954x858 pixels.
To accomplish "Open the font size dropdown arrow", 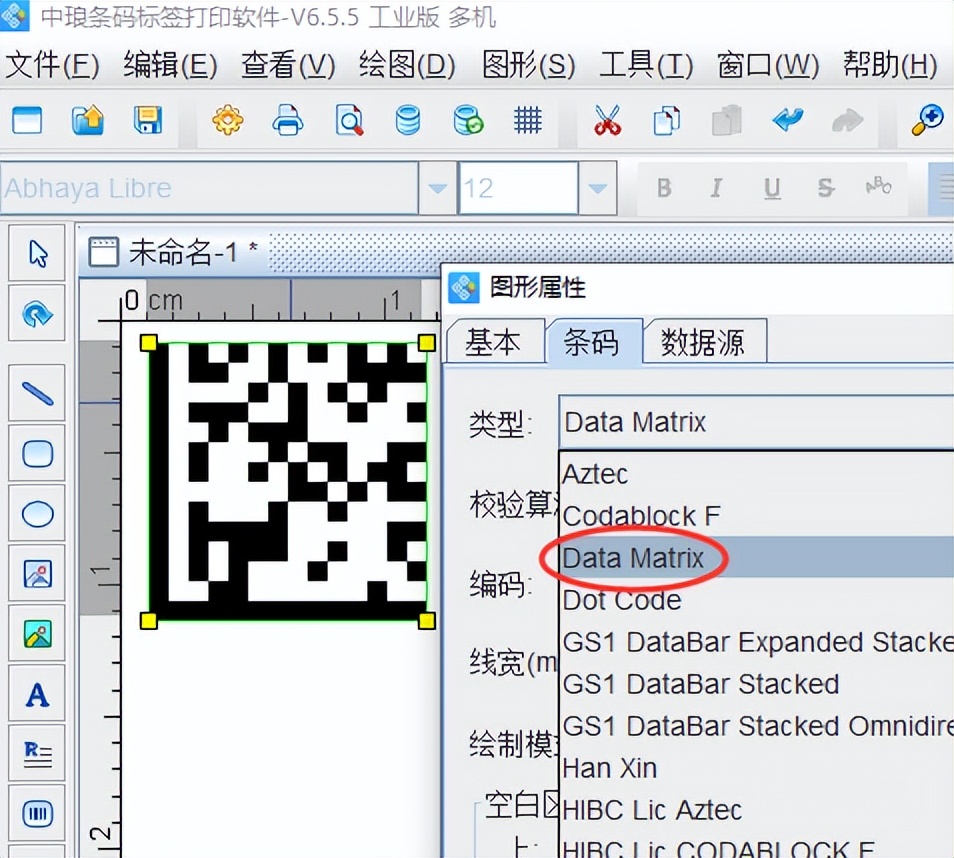I will (597, 188).
